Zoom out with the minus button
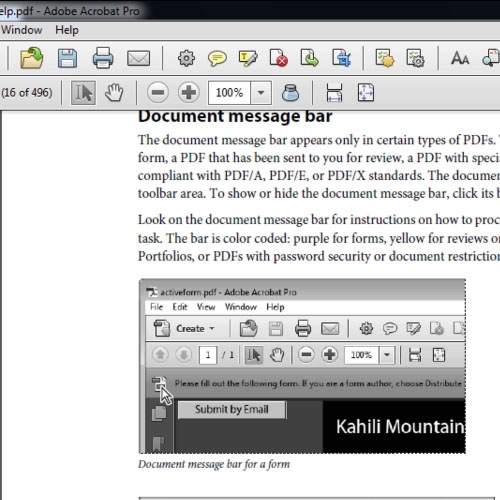 158,92
